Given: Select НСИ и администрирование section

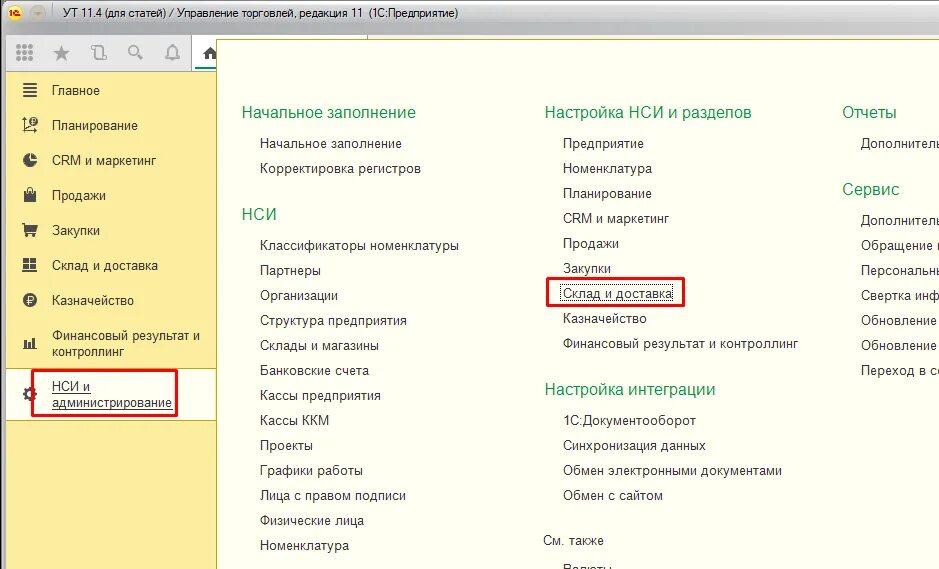Looking at the screenshot, I should (111, 394).
